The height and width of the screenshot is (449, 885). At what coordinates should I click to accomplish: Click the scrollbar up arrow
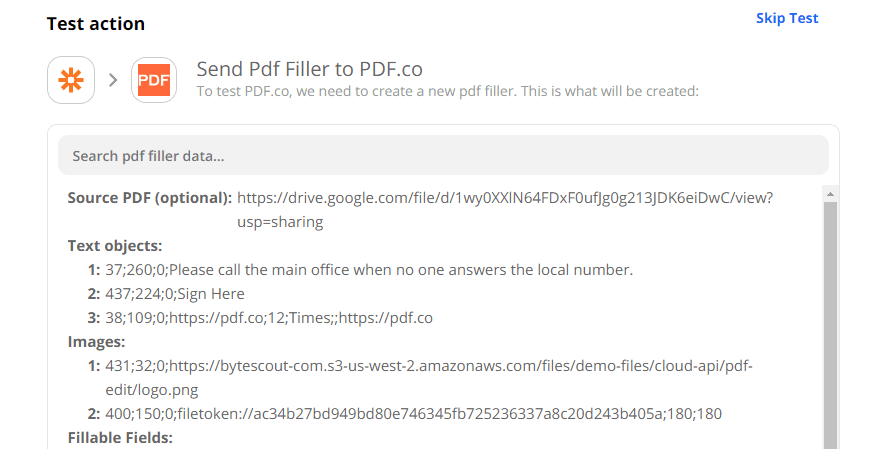(830, 193)
